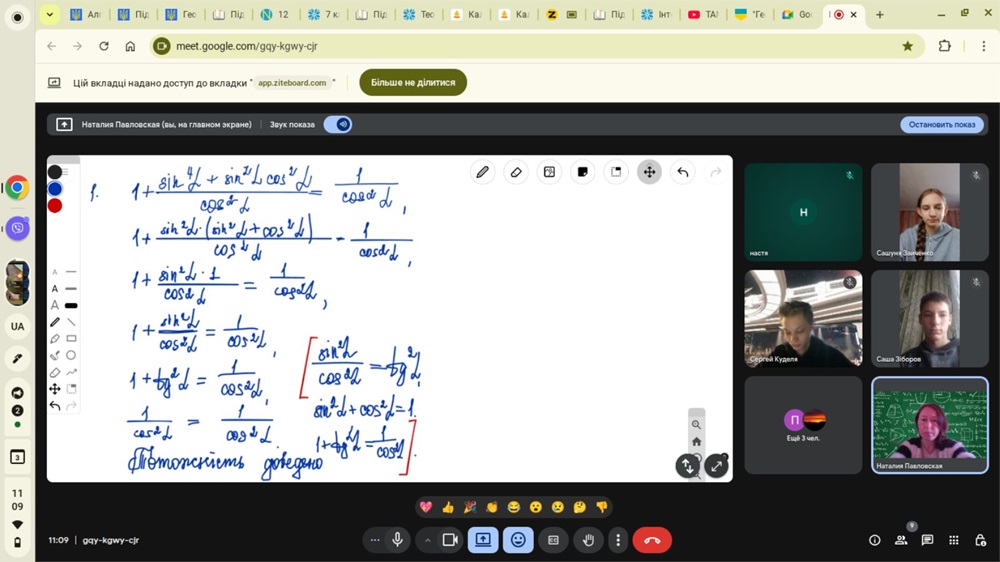Open audio settings ellipsis beside microphone
1000x562 pixels.
[375, 540]
